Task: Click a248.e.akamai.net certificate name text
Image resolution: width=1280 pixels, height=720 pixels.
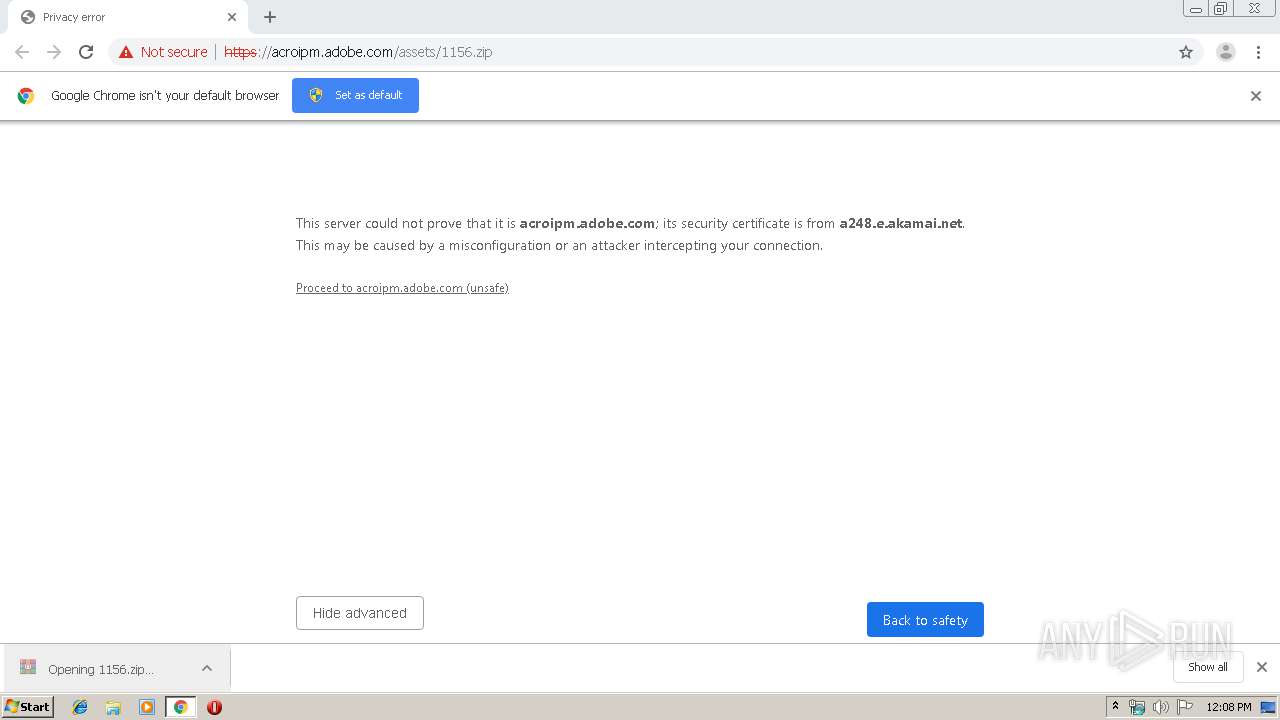Action: pyautogui.click(x=900, y=224)
